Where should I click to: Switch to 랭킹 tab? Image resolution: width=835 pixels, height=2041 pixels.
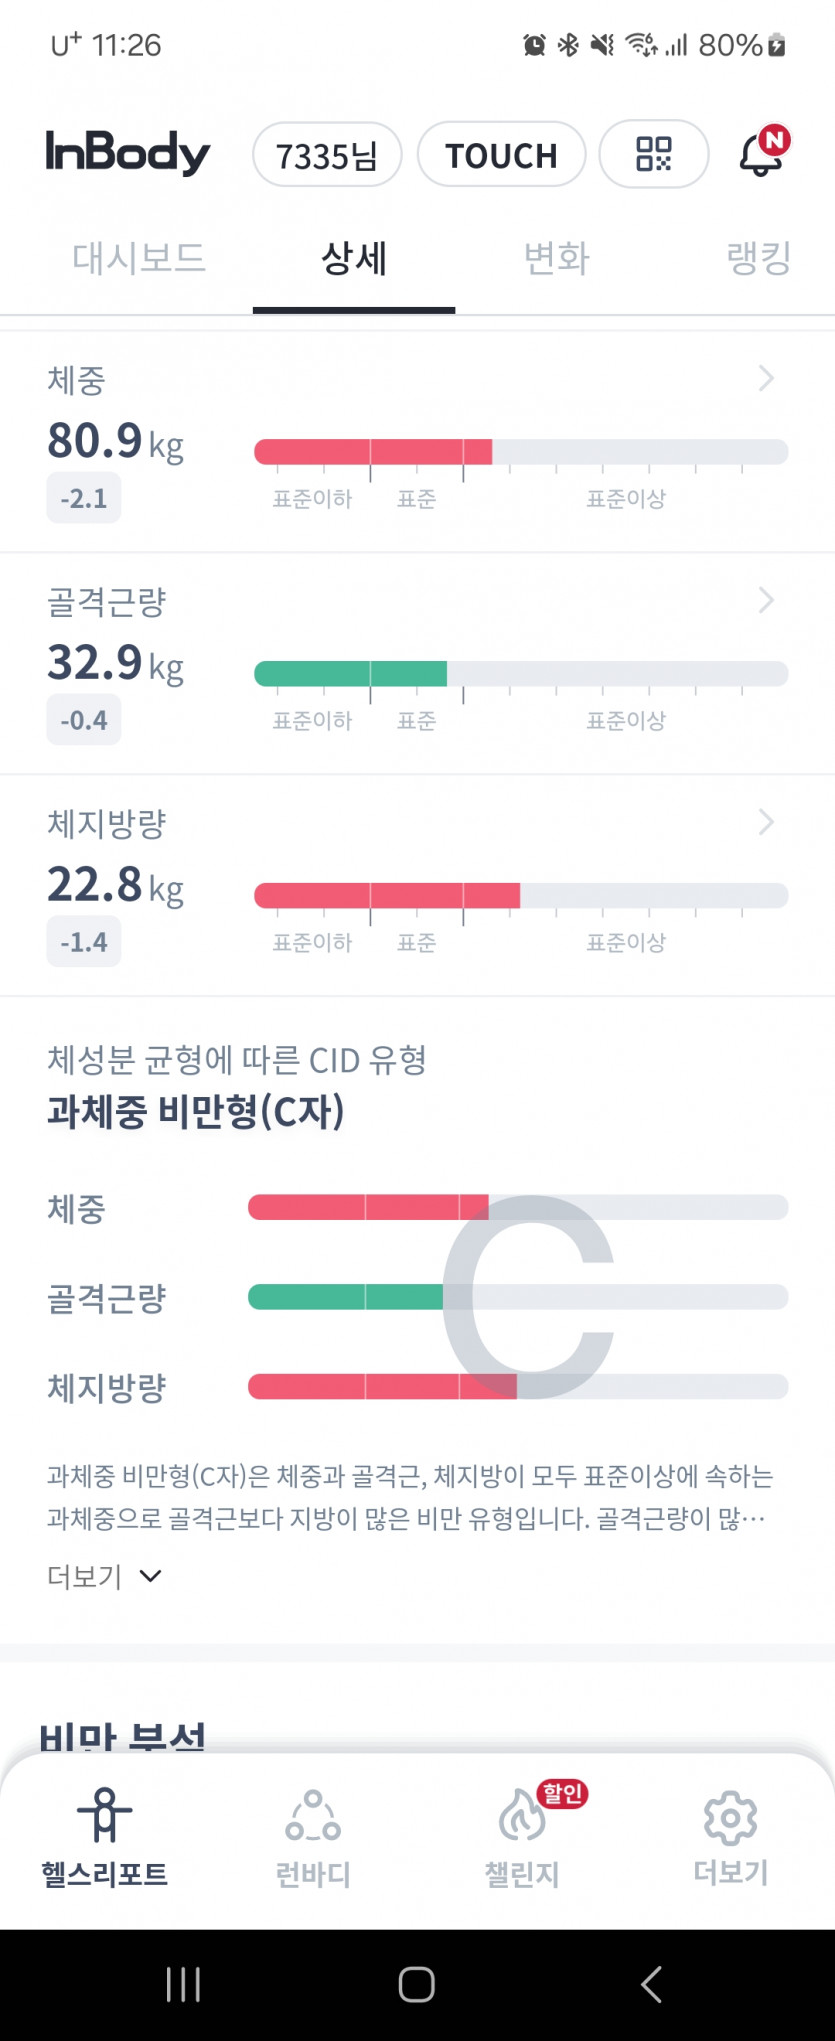point(758,258)
